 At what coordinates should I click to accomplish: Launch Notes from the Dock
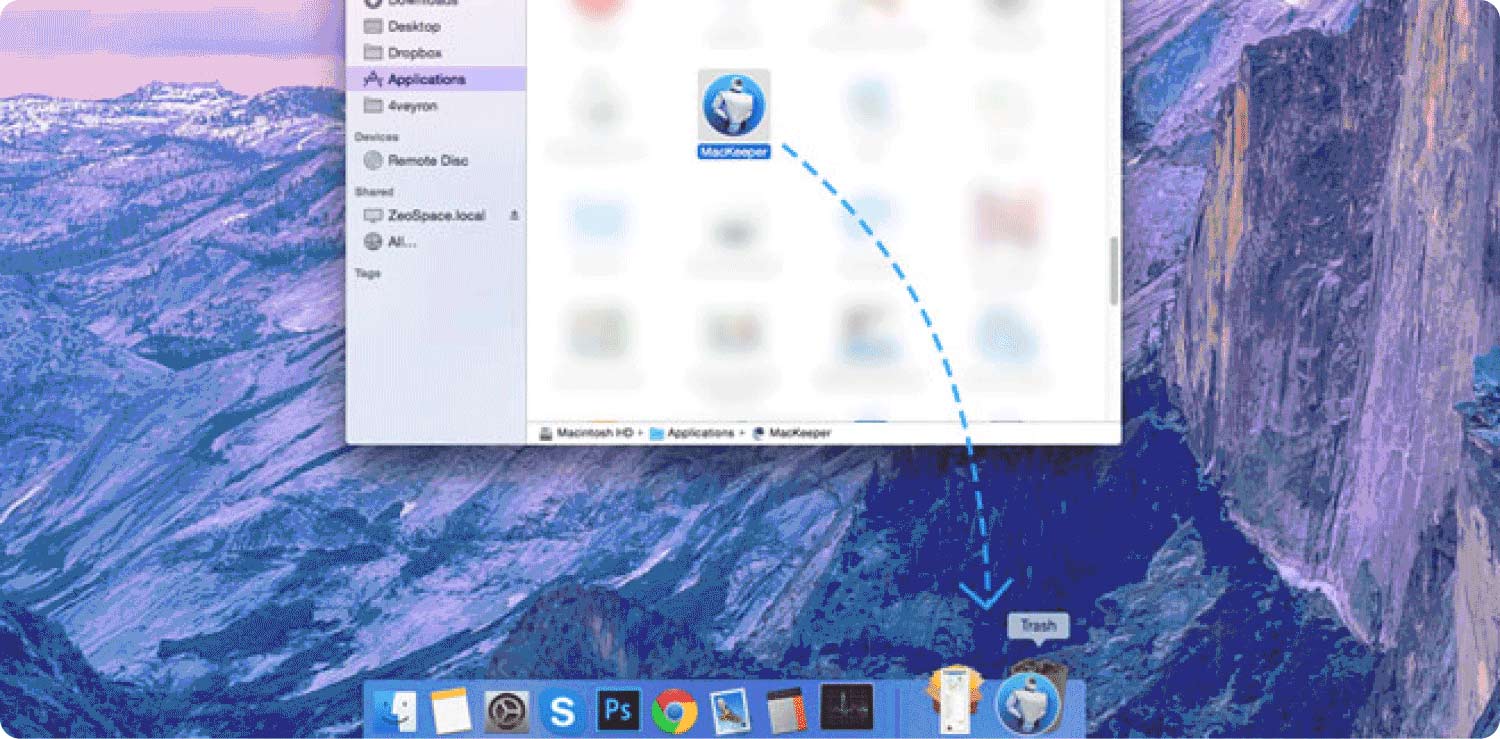tap(451, 711)
